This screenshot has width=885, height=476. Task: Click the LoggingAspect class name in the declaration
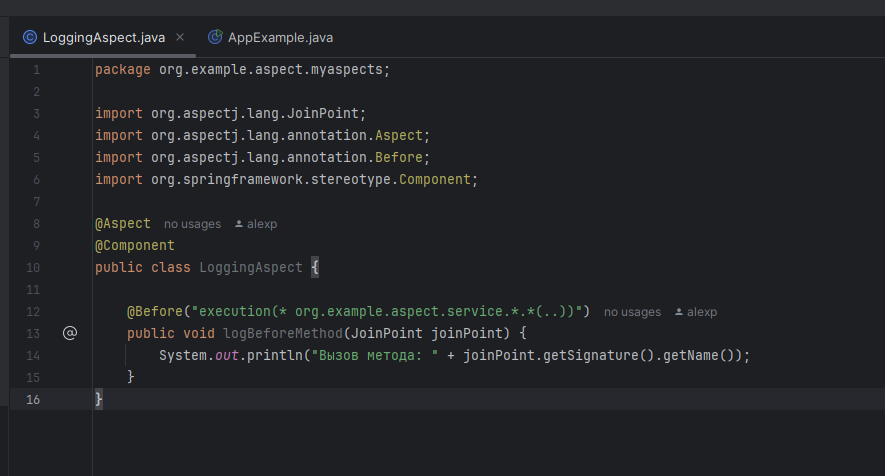pyautogui.click(x=251, y=268)
